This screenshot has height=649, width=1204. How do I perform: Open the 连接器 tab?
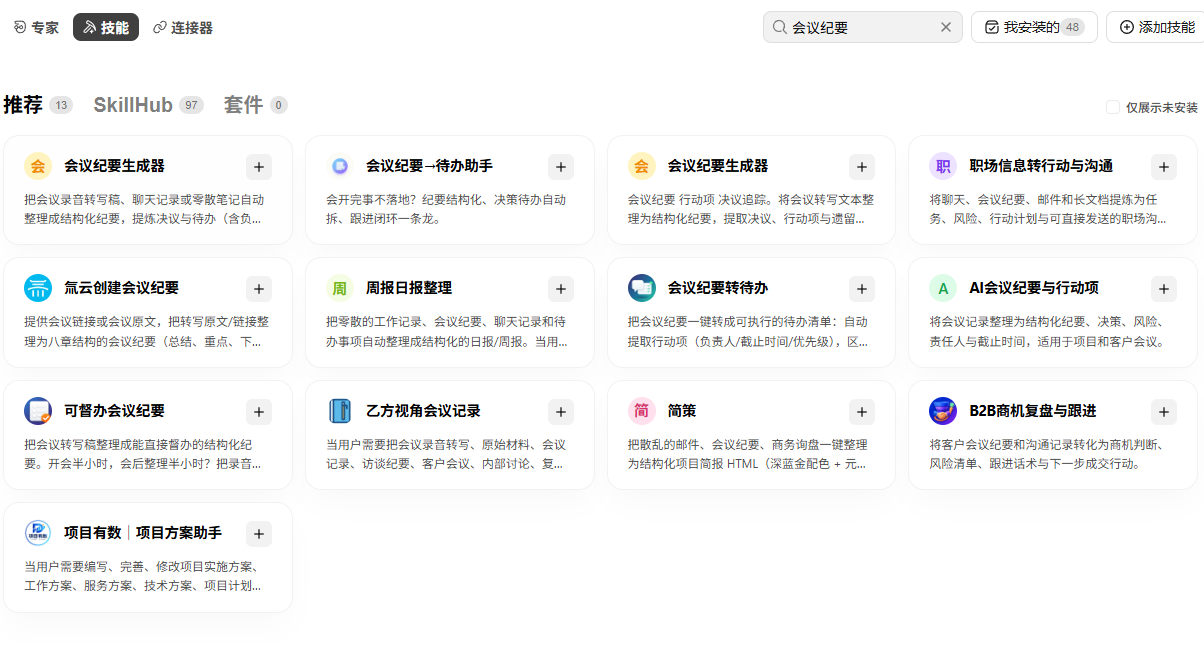point(183,27)
